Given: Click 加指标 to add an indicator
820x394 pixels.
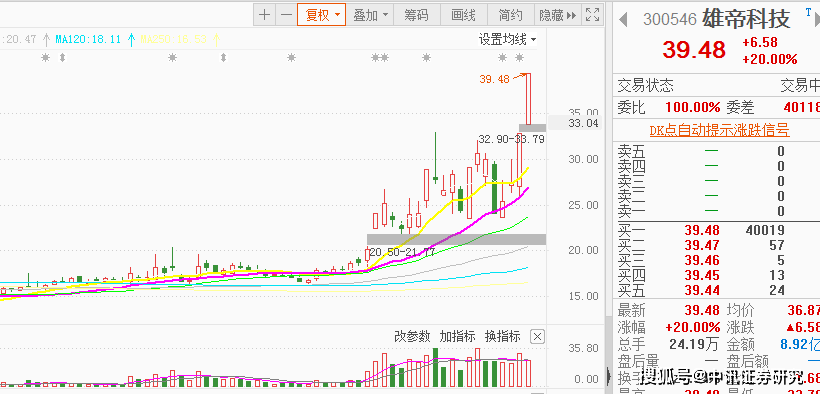Looking at the screenshot, I should tap(458, 336).
